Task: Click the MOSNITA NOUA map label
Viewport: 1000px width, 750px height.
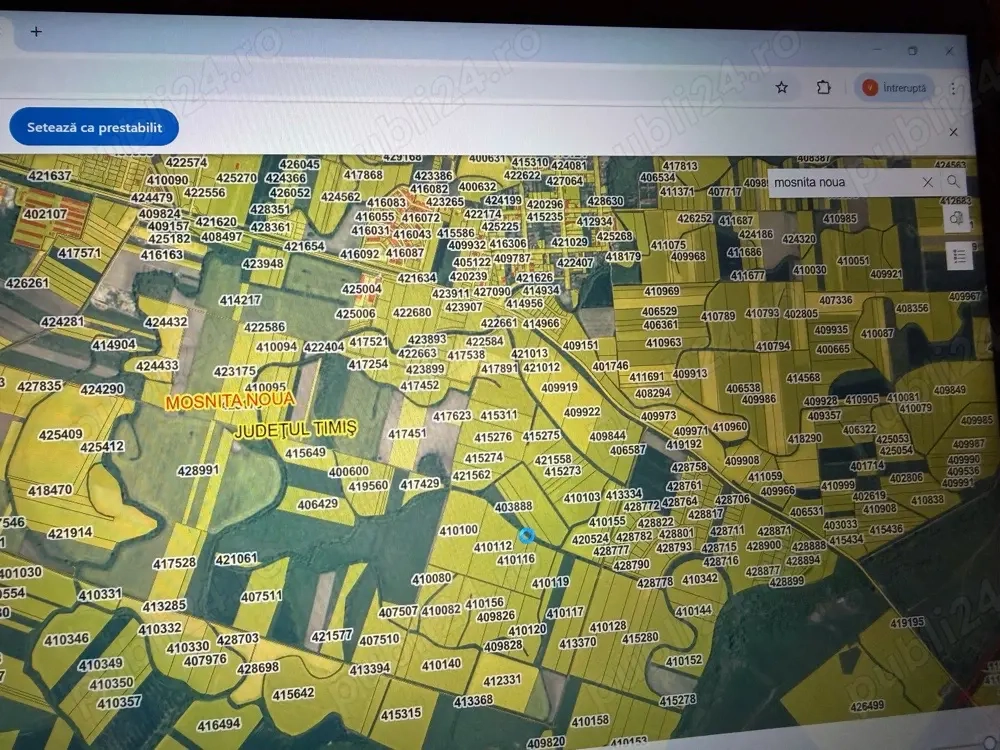Action: point(230,401)
